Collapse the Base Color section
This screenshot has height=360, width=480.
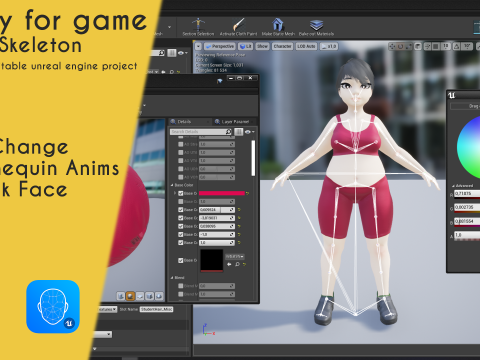[172, 185]
